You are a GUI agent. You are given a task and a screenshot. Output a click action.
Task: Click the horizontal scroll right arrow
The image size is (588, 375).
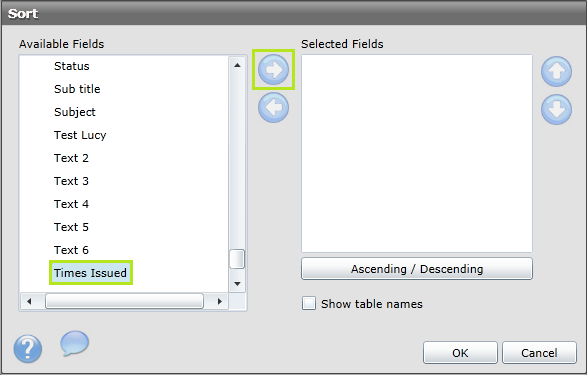[x=220, y=301]
